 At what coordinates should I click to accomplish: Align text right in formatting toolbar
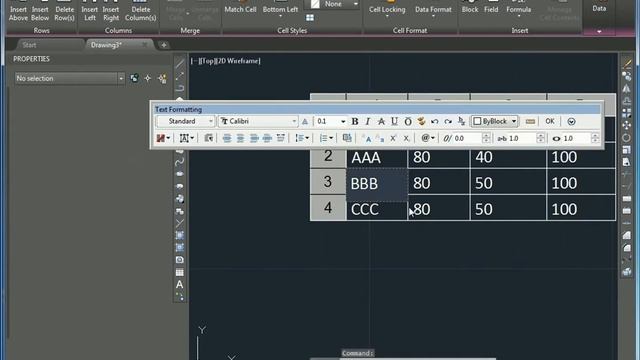[253, 138]
